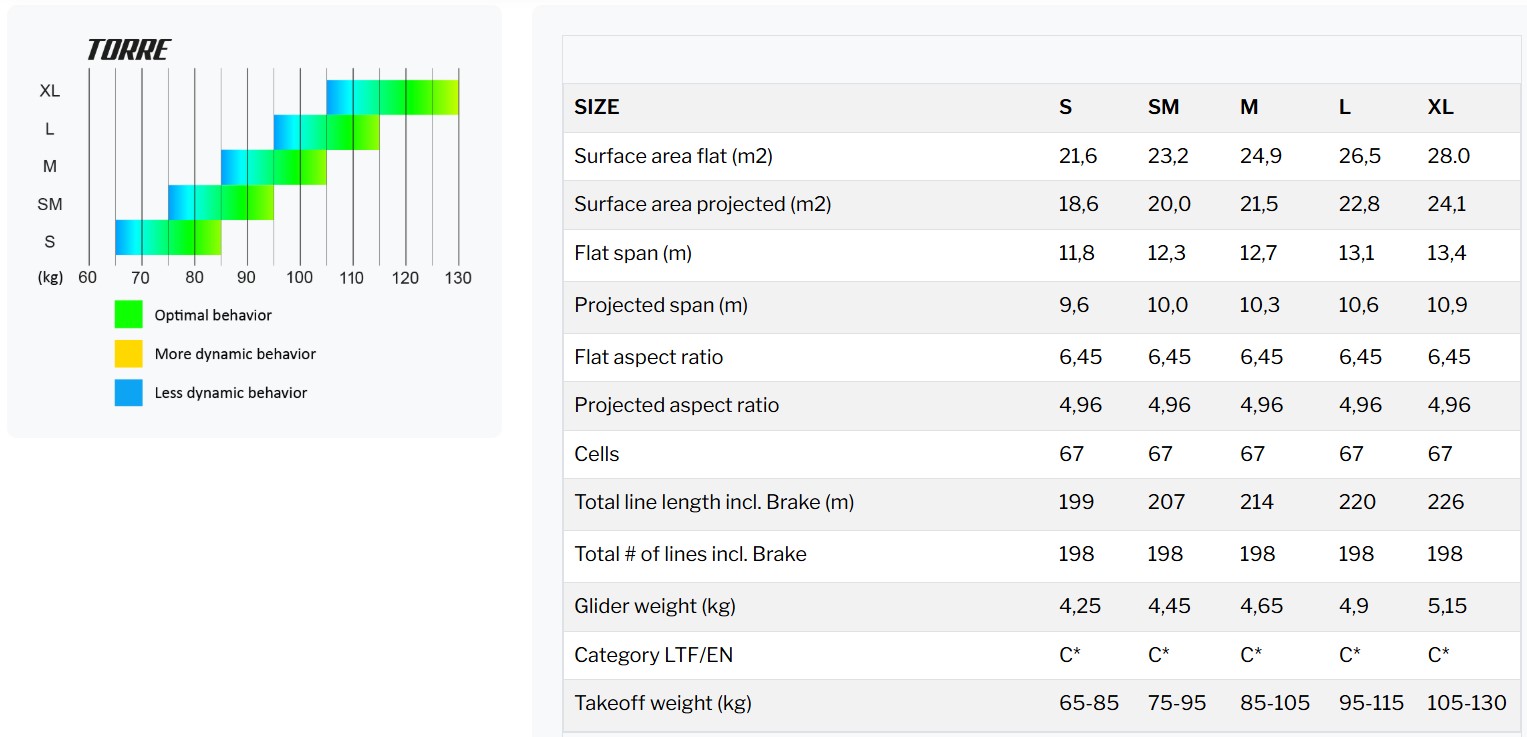This screenshot has width=1527, height=737.
Task: Select the Flat aspect ratio row label
Action: point(648,357)
